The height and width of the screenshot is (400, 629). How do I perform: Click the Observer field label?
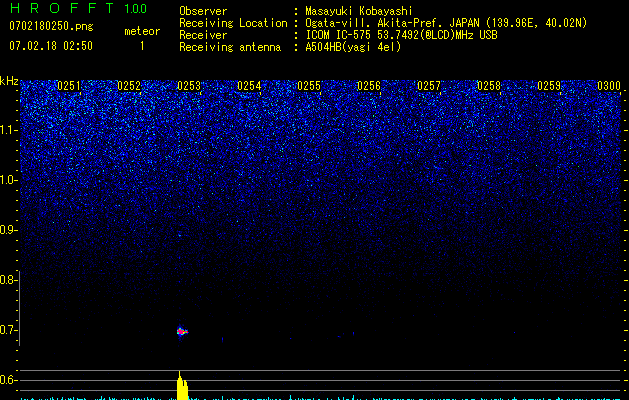tap(203, 11)
